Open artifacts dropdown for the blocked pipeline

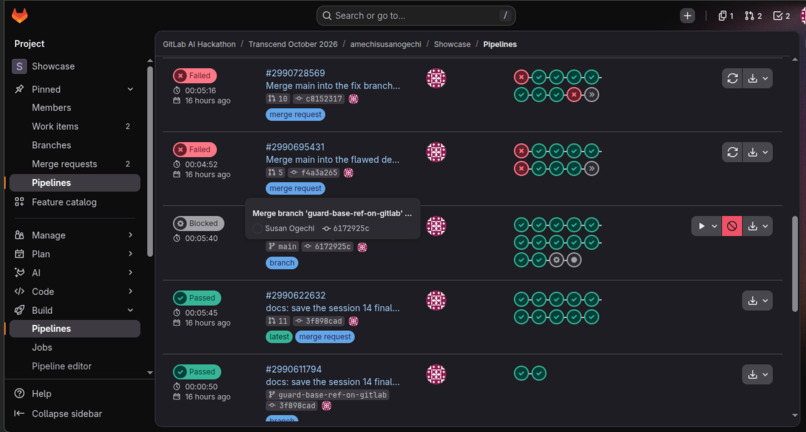pos(758,226)
